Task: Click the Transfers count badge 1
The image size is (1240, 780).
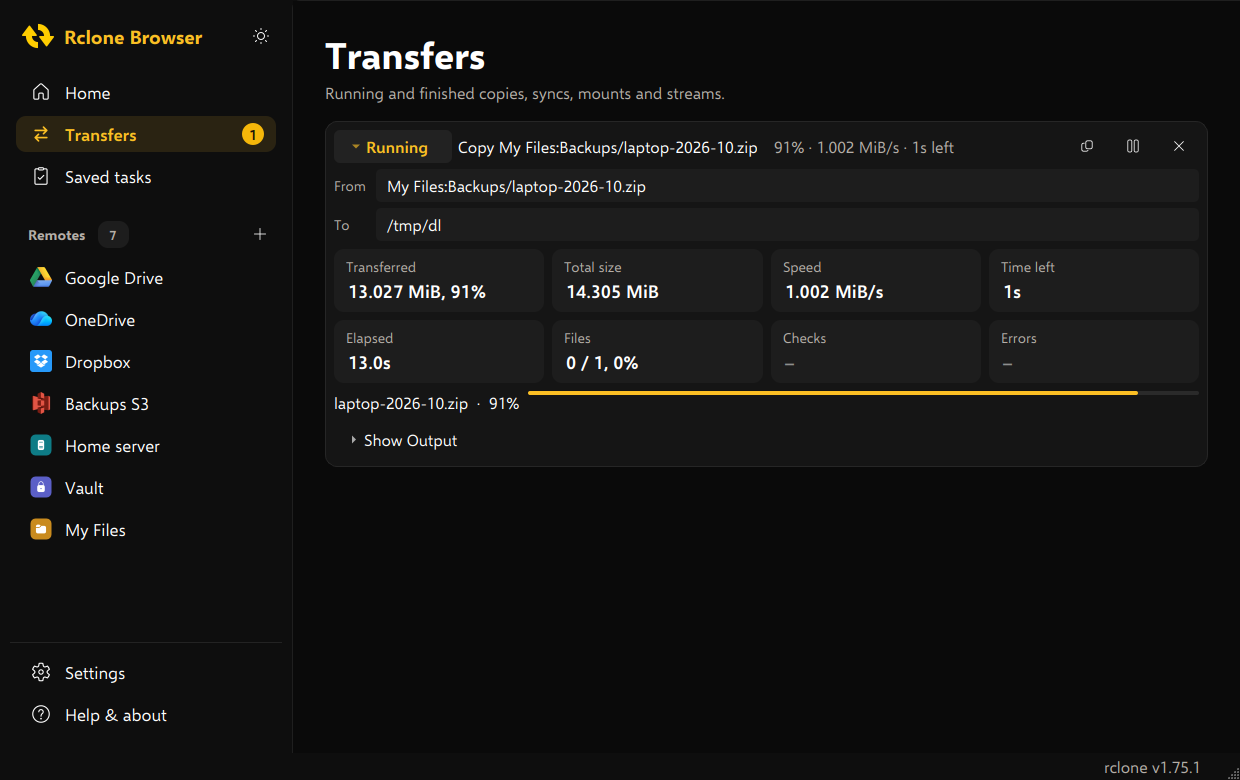Action: pos(253,135)
